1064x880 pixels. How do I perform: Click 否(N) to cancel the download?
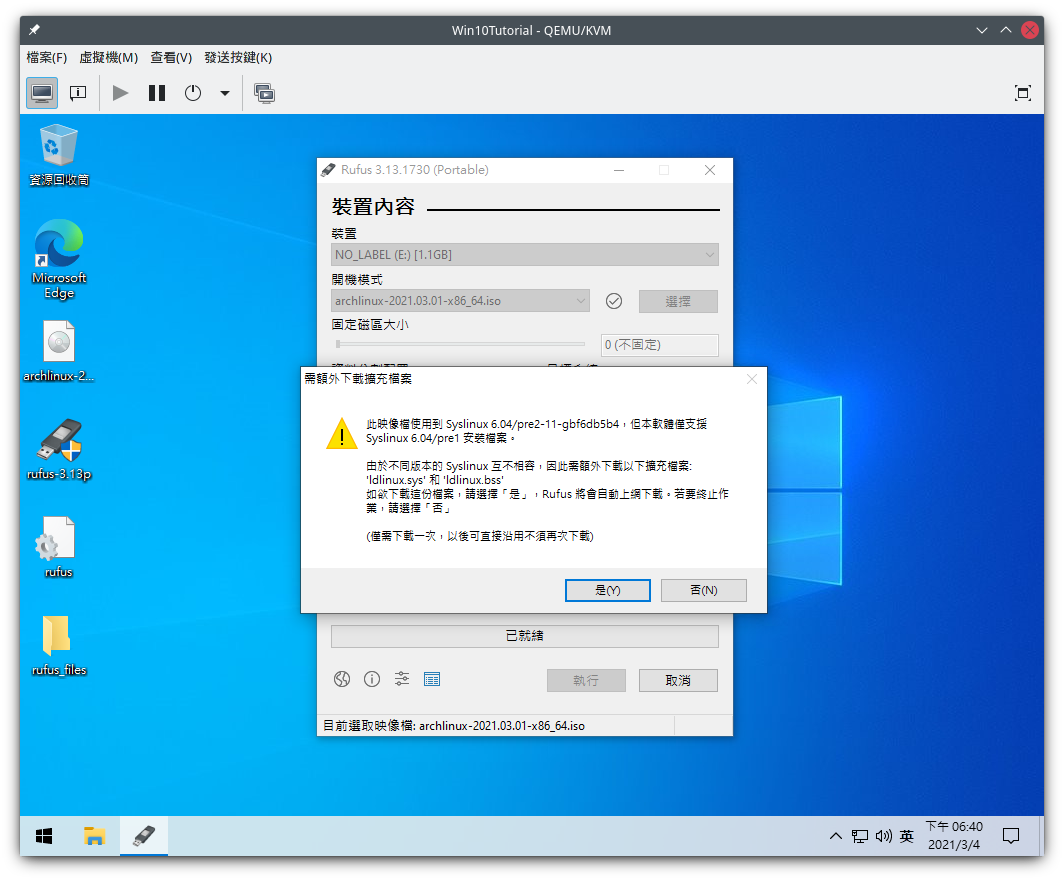coord(704,590)
